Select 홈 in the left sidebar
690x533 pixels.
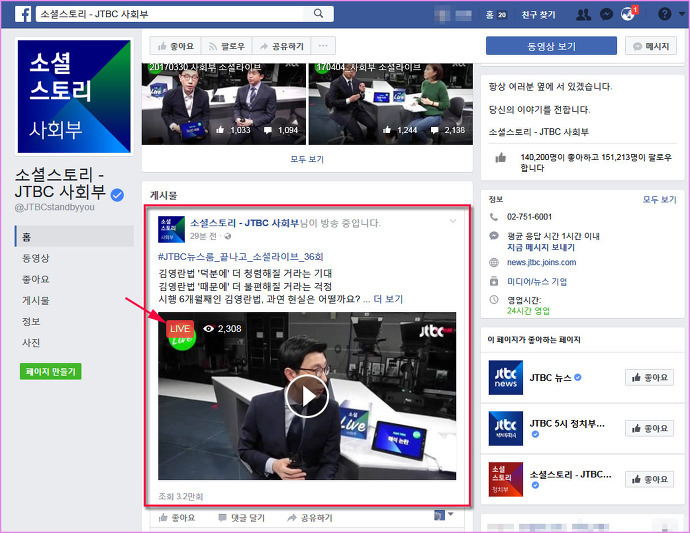(x=74, y=236)
